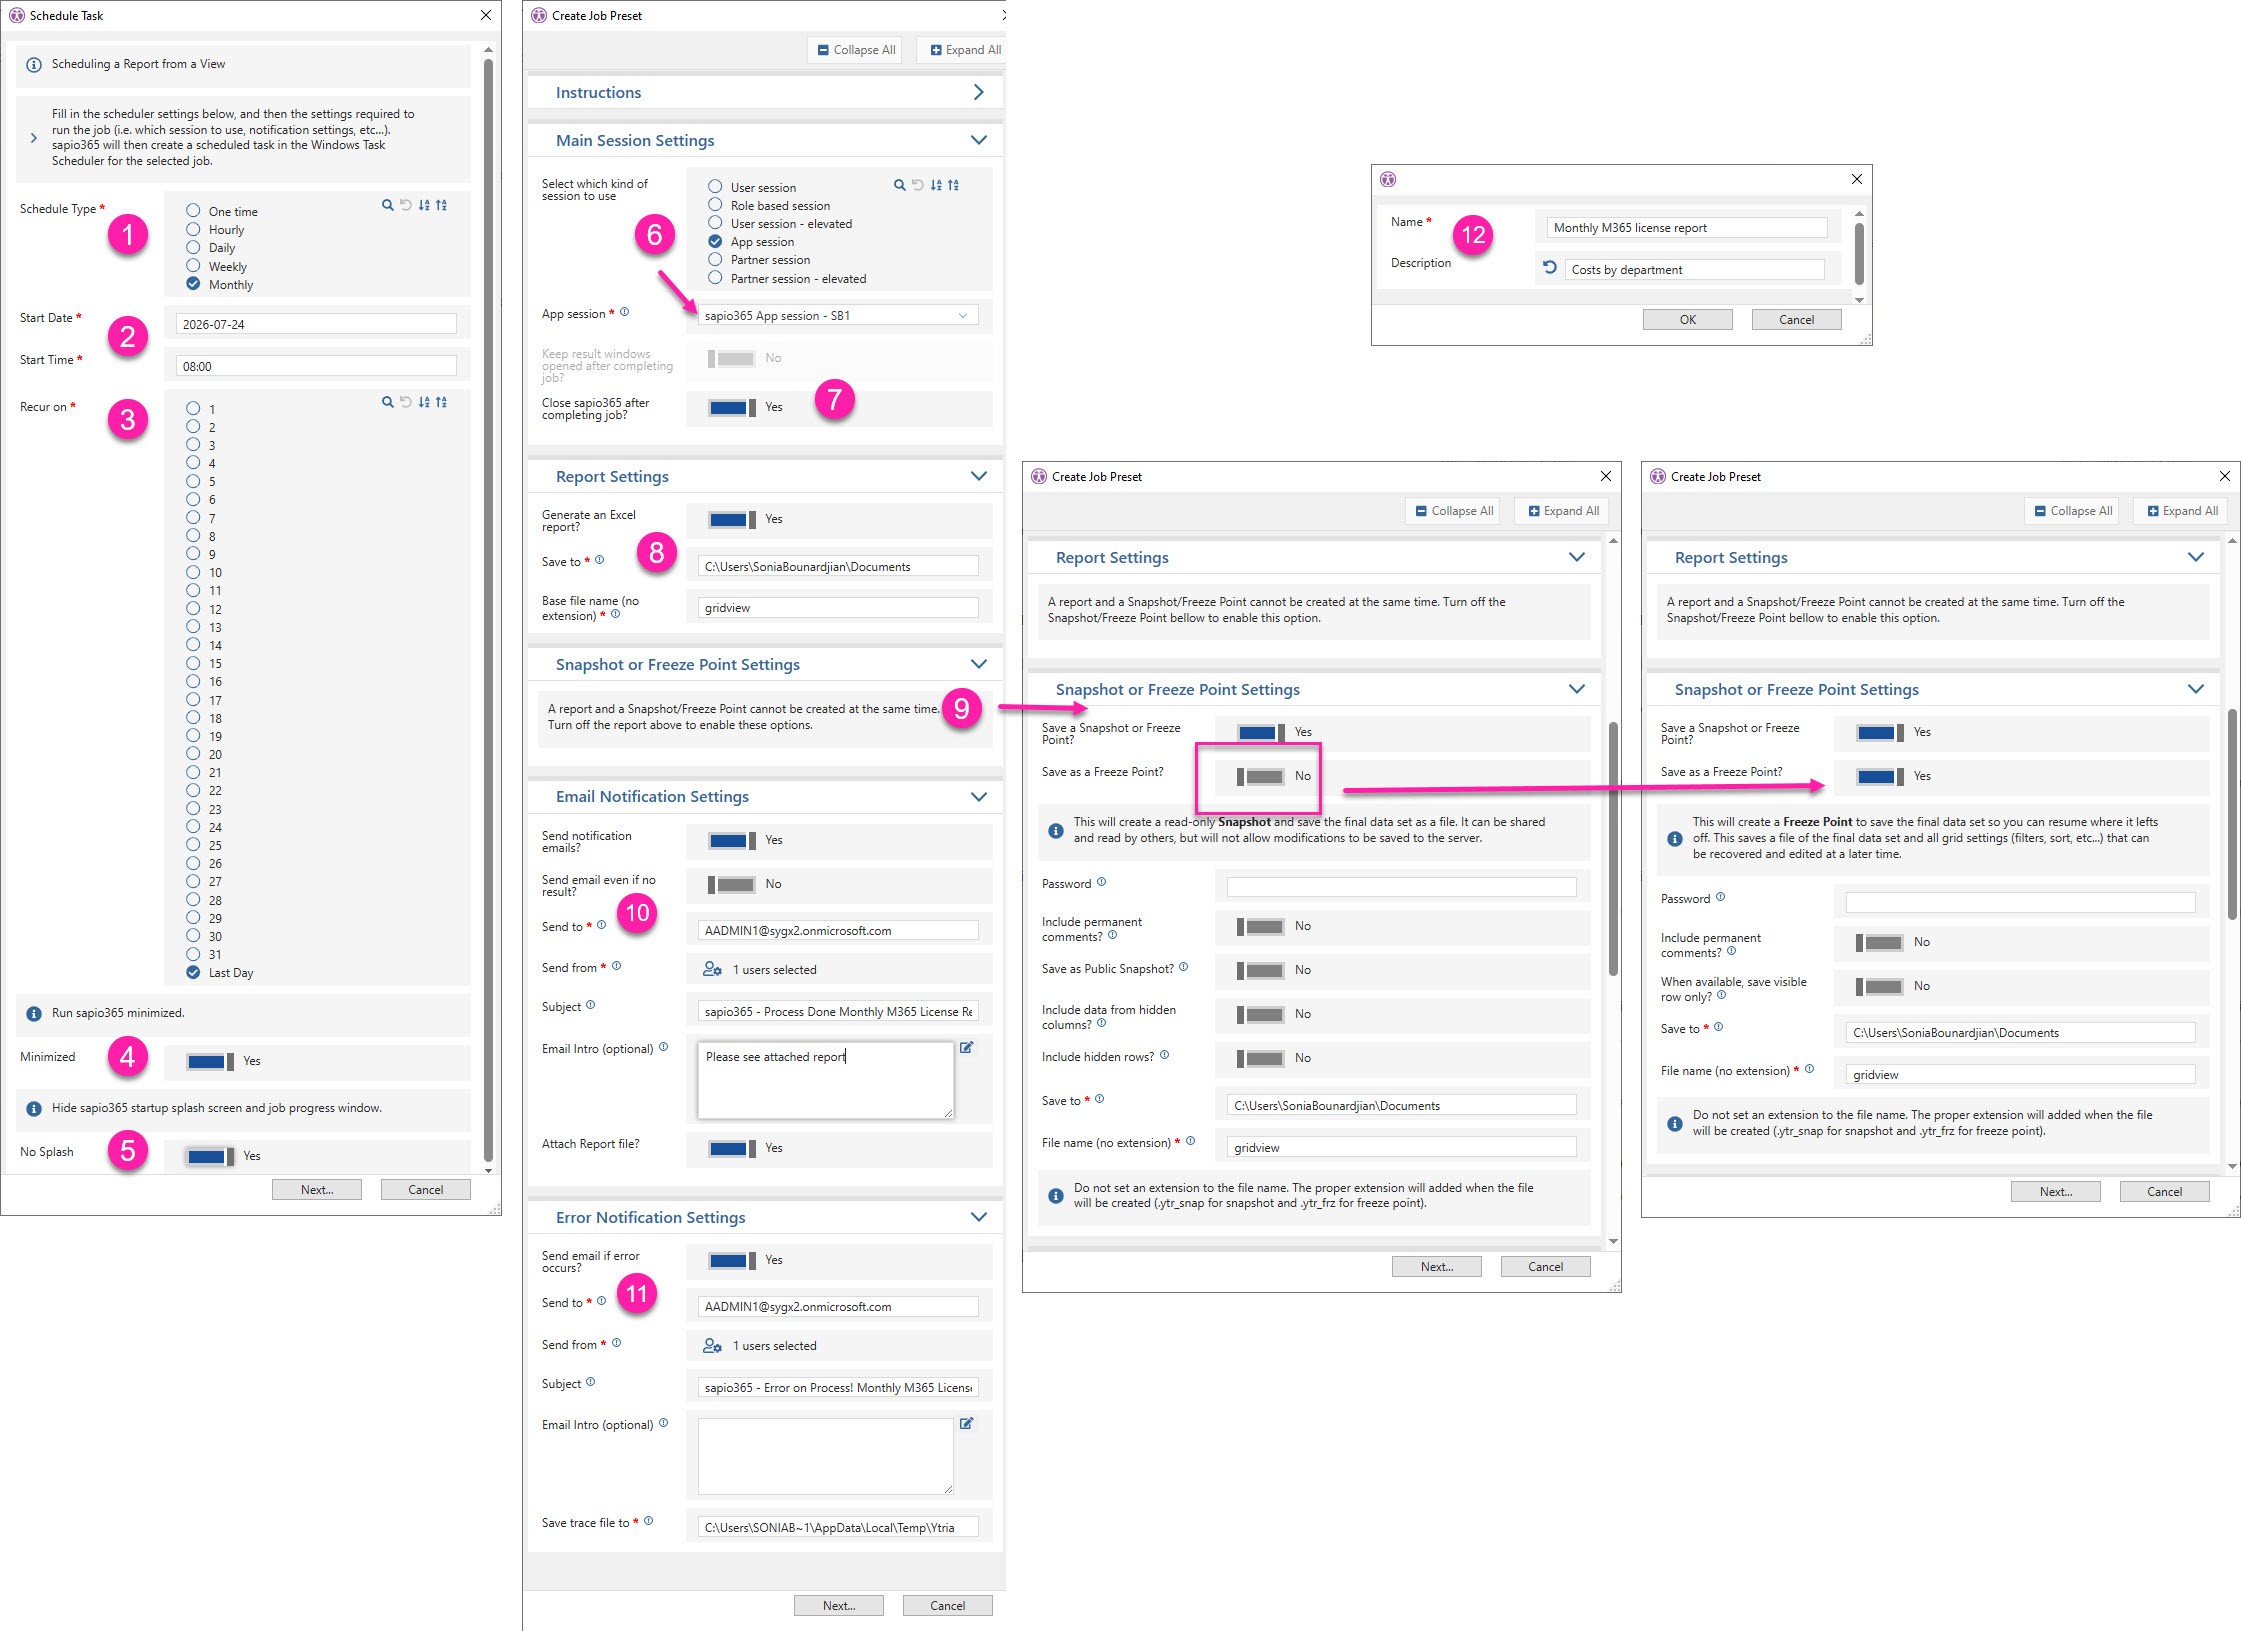2241x1631 pixels.
Task: Open user picker icon under Email Notification Send from
Action: point(712,969)
